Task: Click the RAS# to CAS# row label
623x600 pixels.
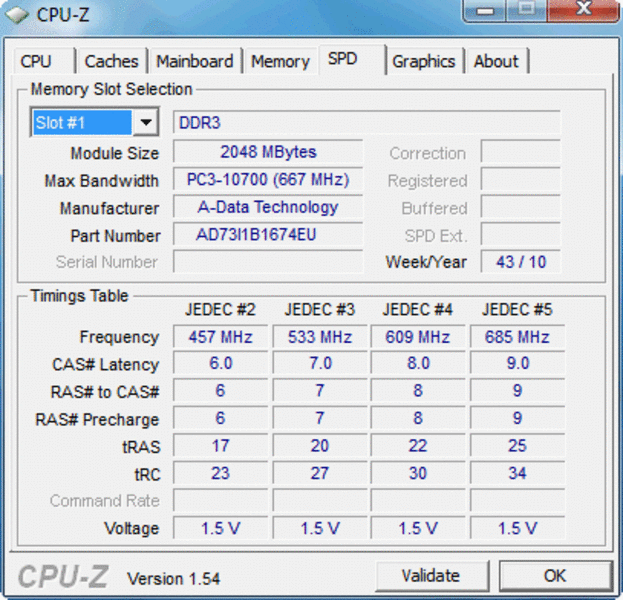Action: pos(105,392)
